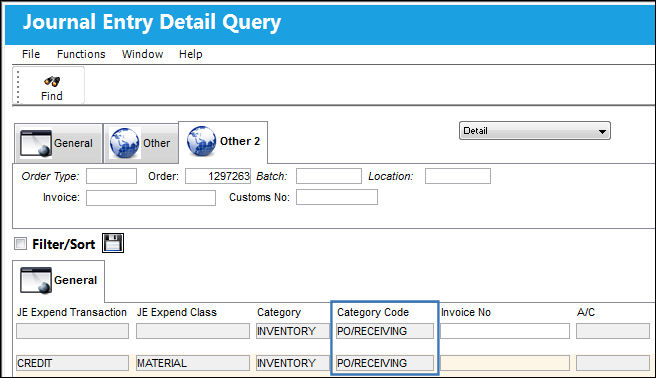Click the Find binoculars icon
The image size is (656, 378).
[x=52, y=81]
